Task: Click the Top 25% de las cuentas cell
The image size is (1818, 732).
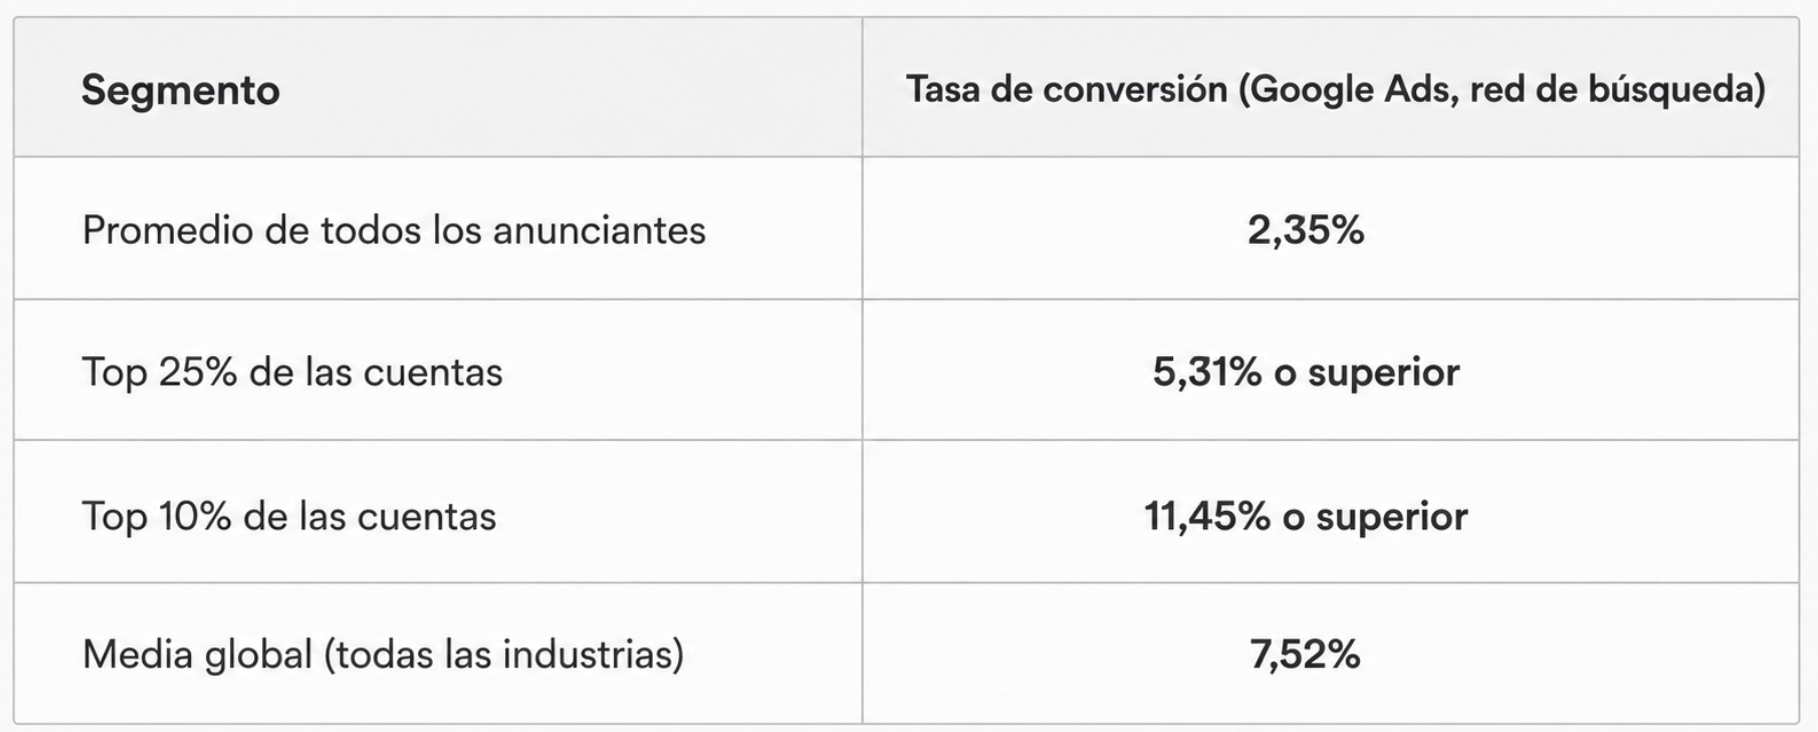Action: coord(438,371)
